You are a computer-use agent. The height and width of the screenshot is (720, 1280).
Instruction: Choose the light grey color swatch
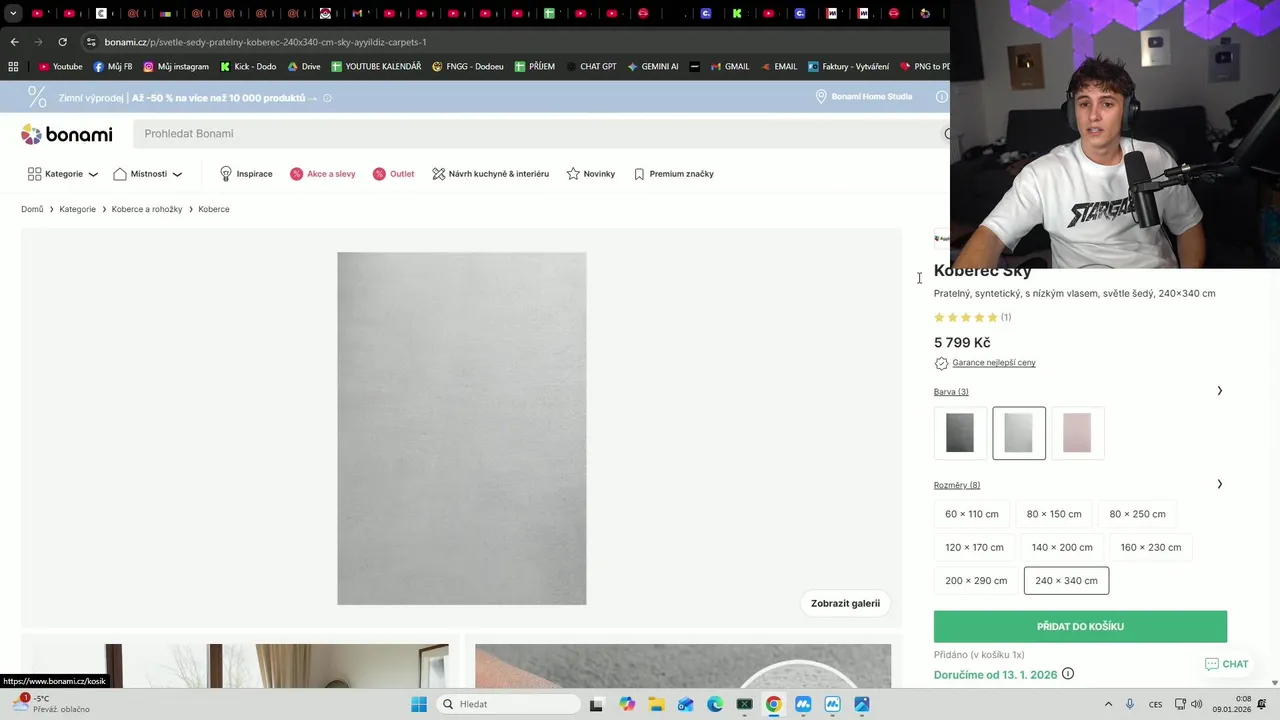pos(1019,433)
